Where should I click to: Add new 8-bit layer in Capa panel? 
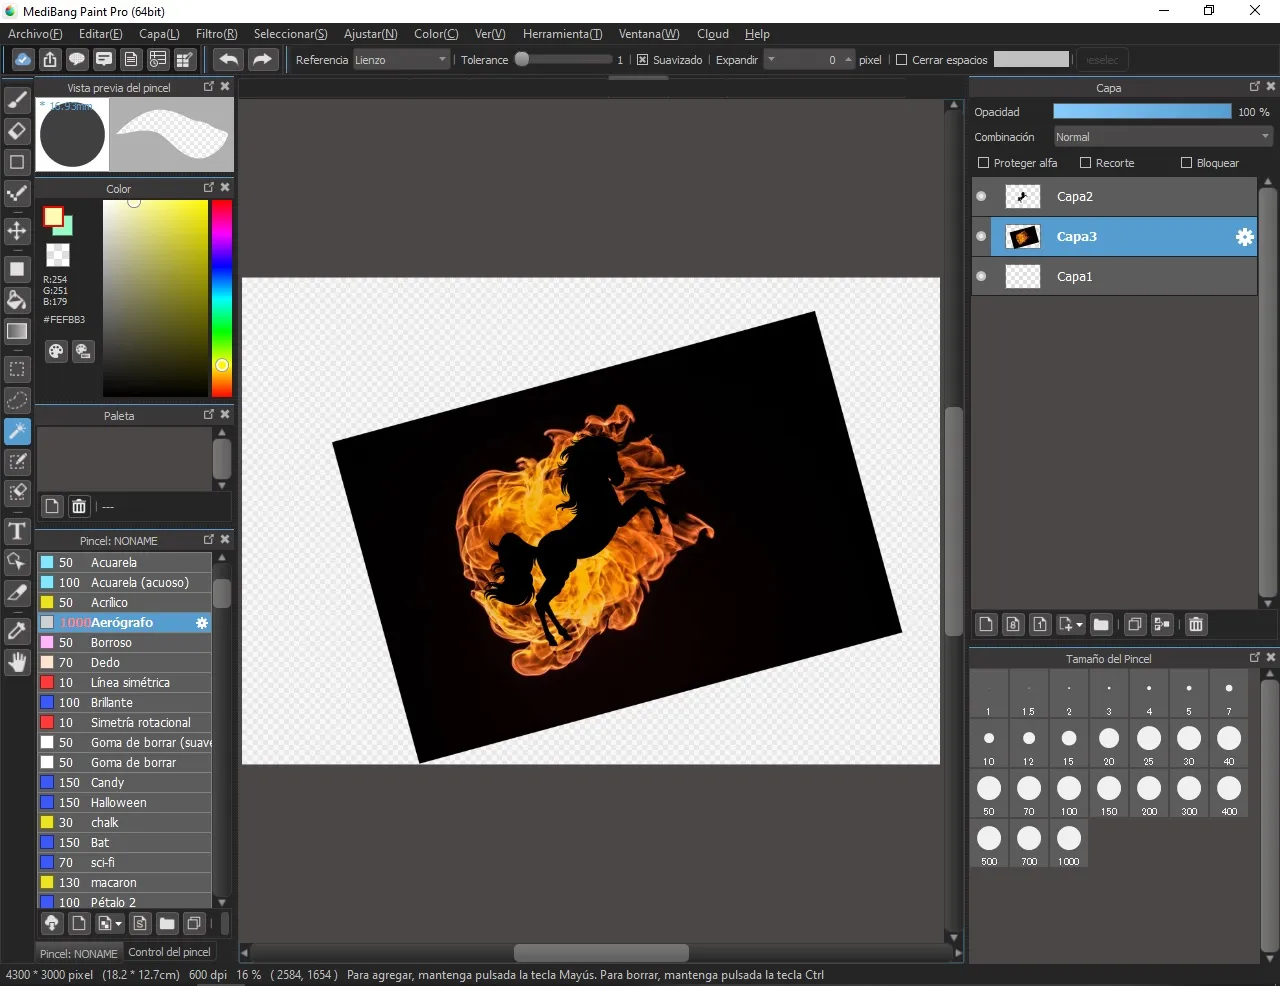[x=1013, y=625]
